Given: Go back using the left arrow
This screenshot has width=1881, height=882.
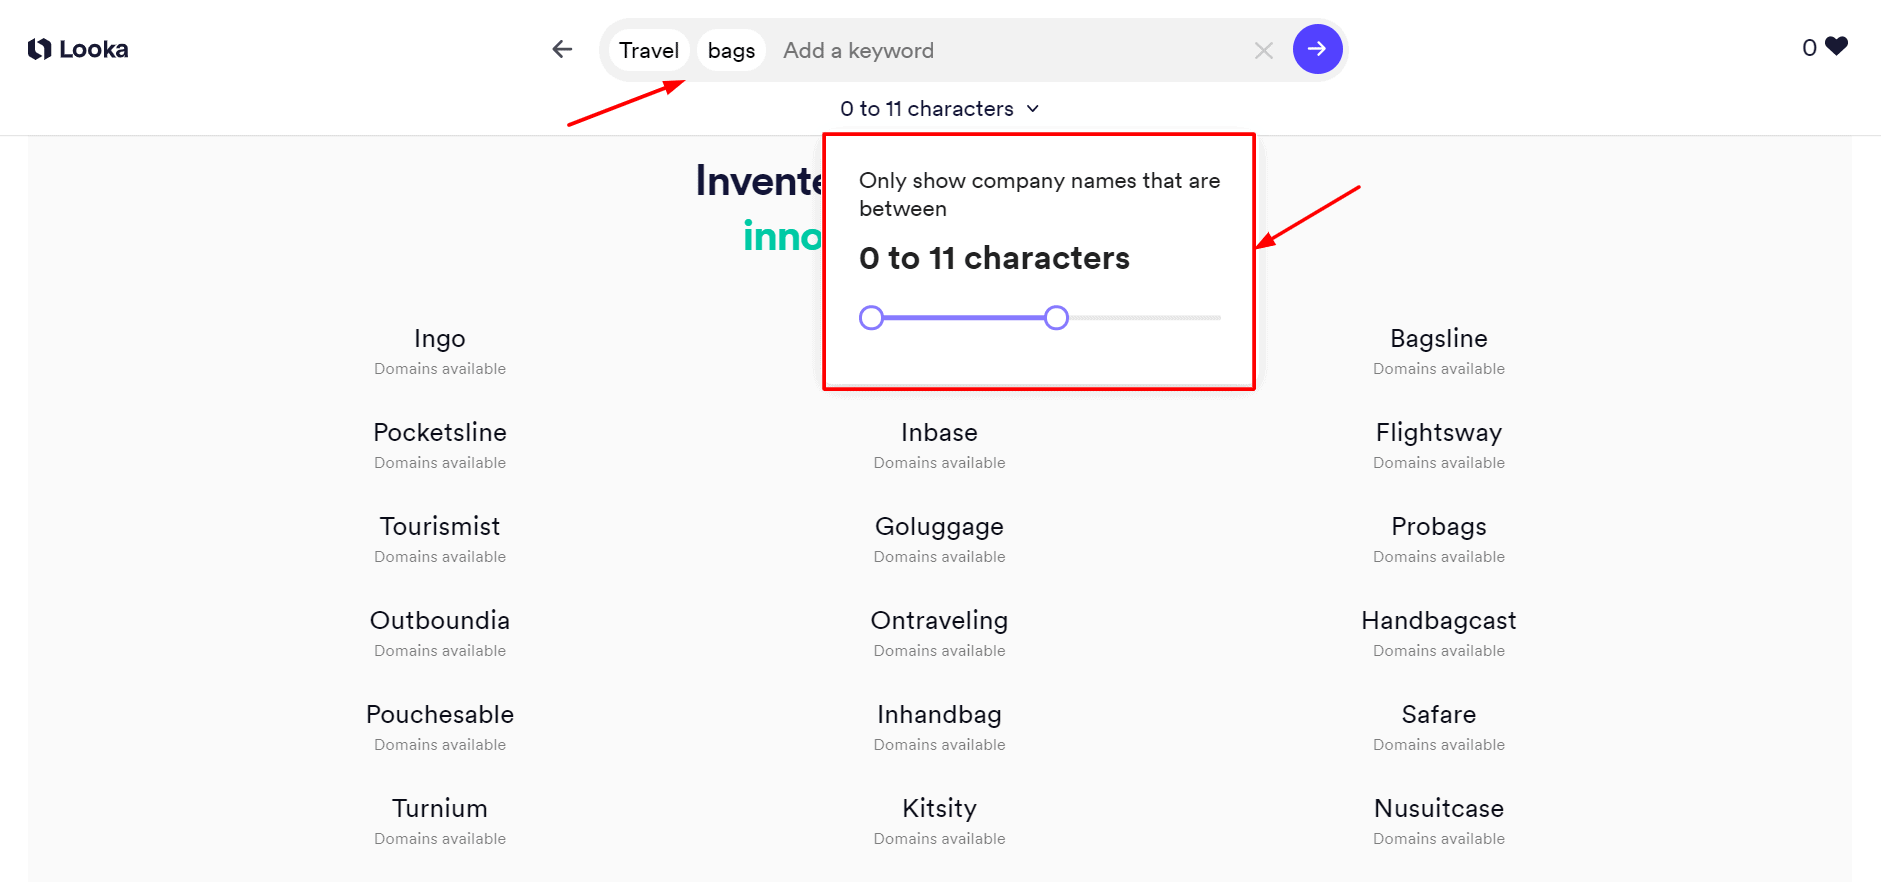Looking at the screenshot, I should click(x=562, y=49).
